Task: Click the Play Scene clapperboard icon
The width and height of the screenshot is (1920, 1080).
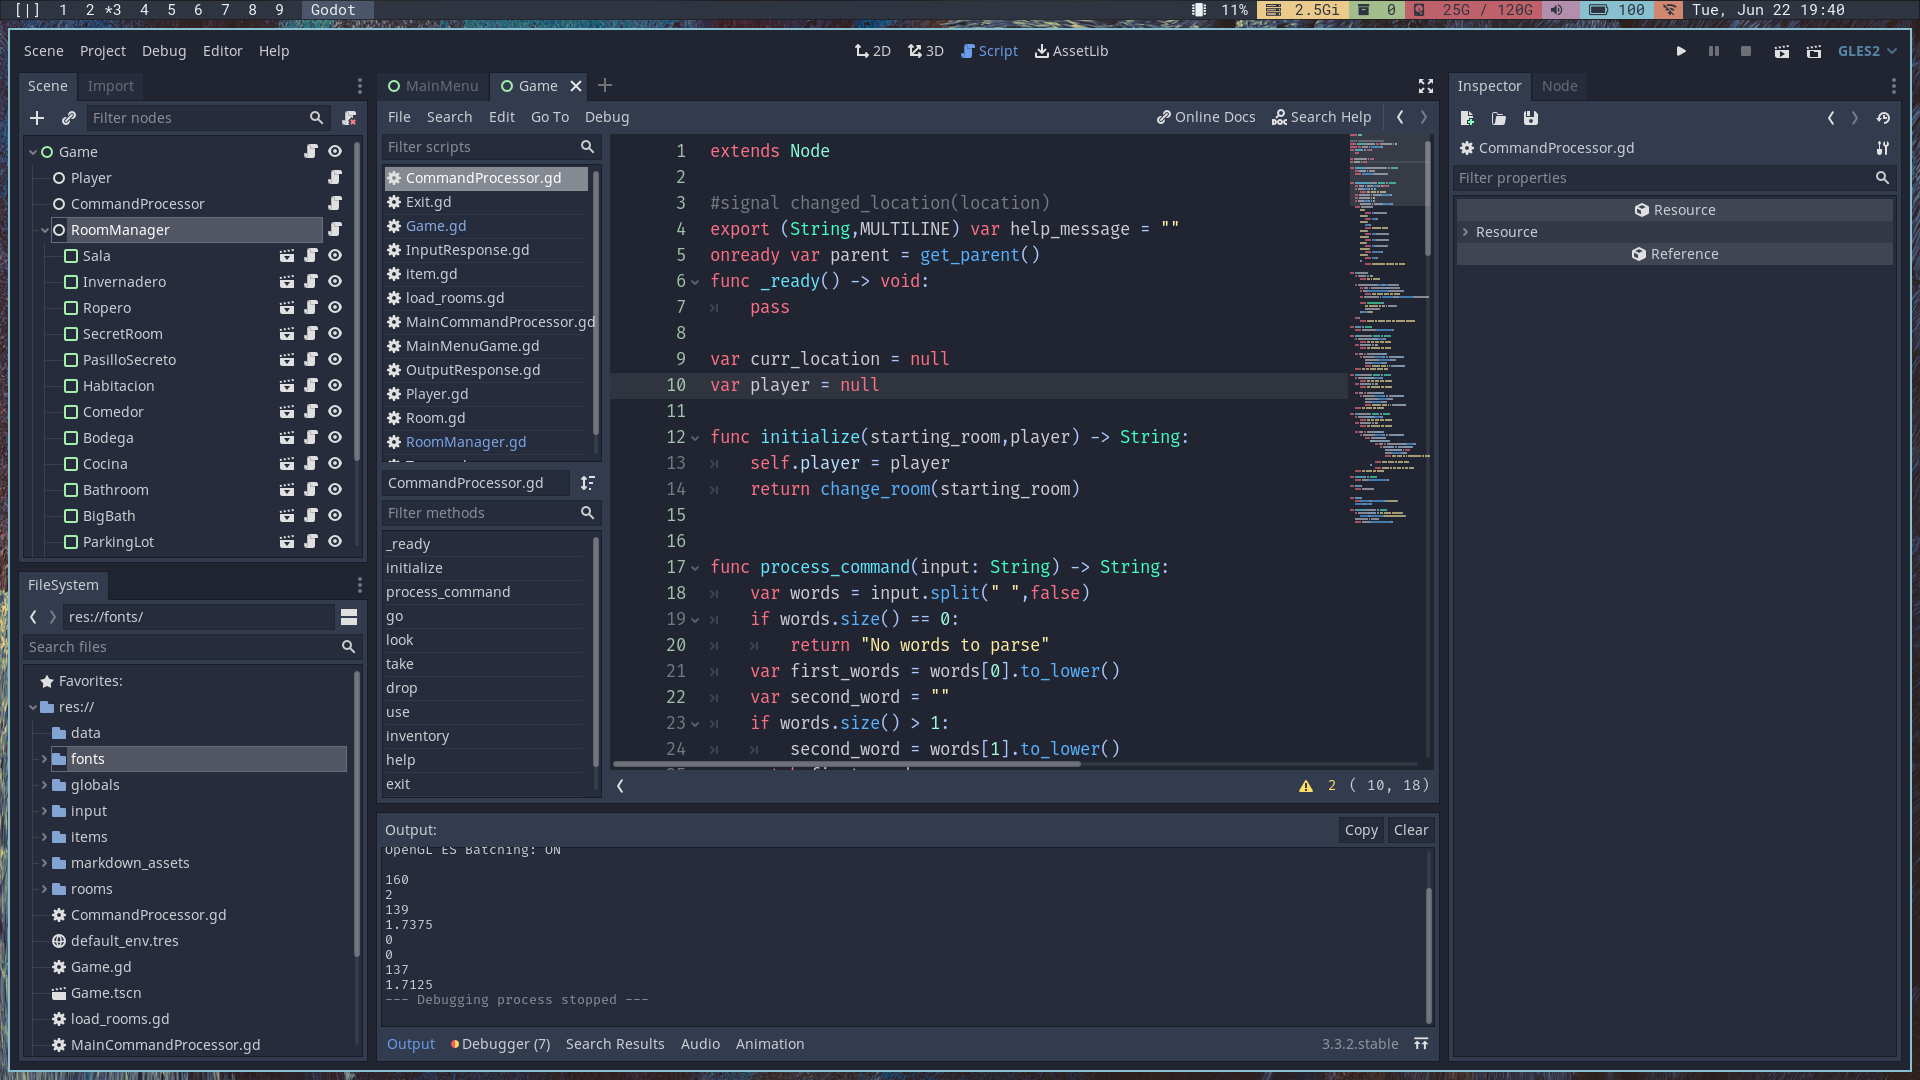Action: (x=1782, y=51)
